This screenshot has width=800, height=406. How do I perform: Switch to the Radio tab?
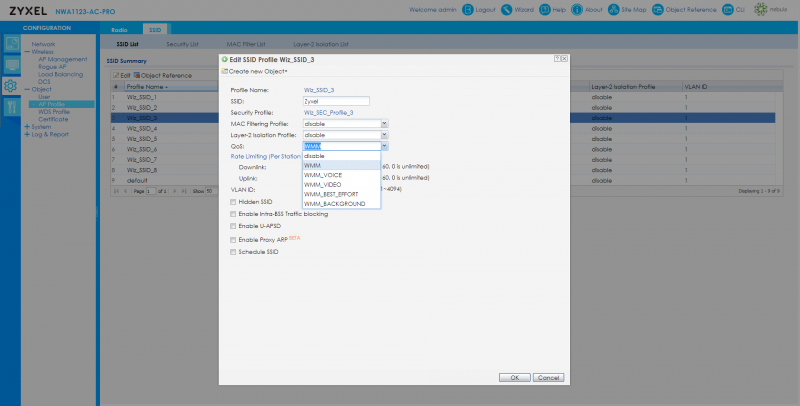click(x=119, y=30)
